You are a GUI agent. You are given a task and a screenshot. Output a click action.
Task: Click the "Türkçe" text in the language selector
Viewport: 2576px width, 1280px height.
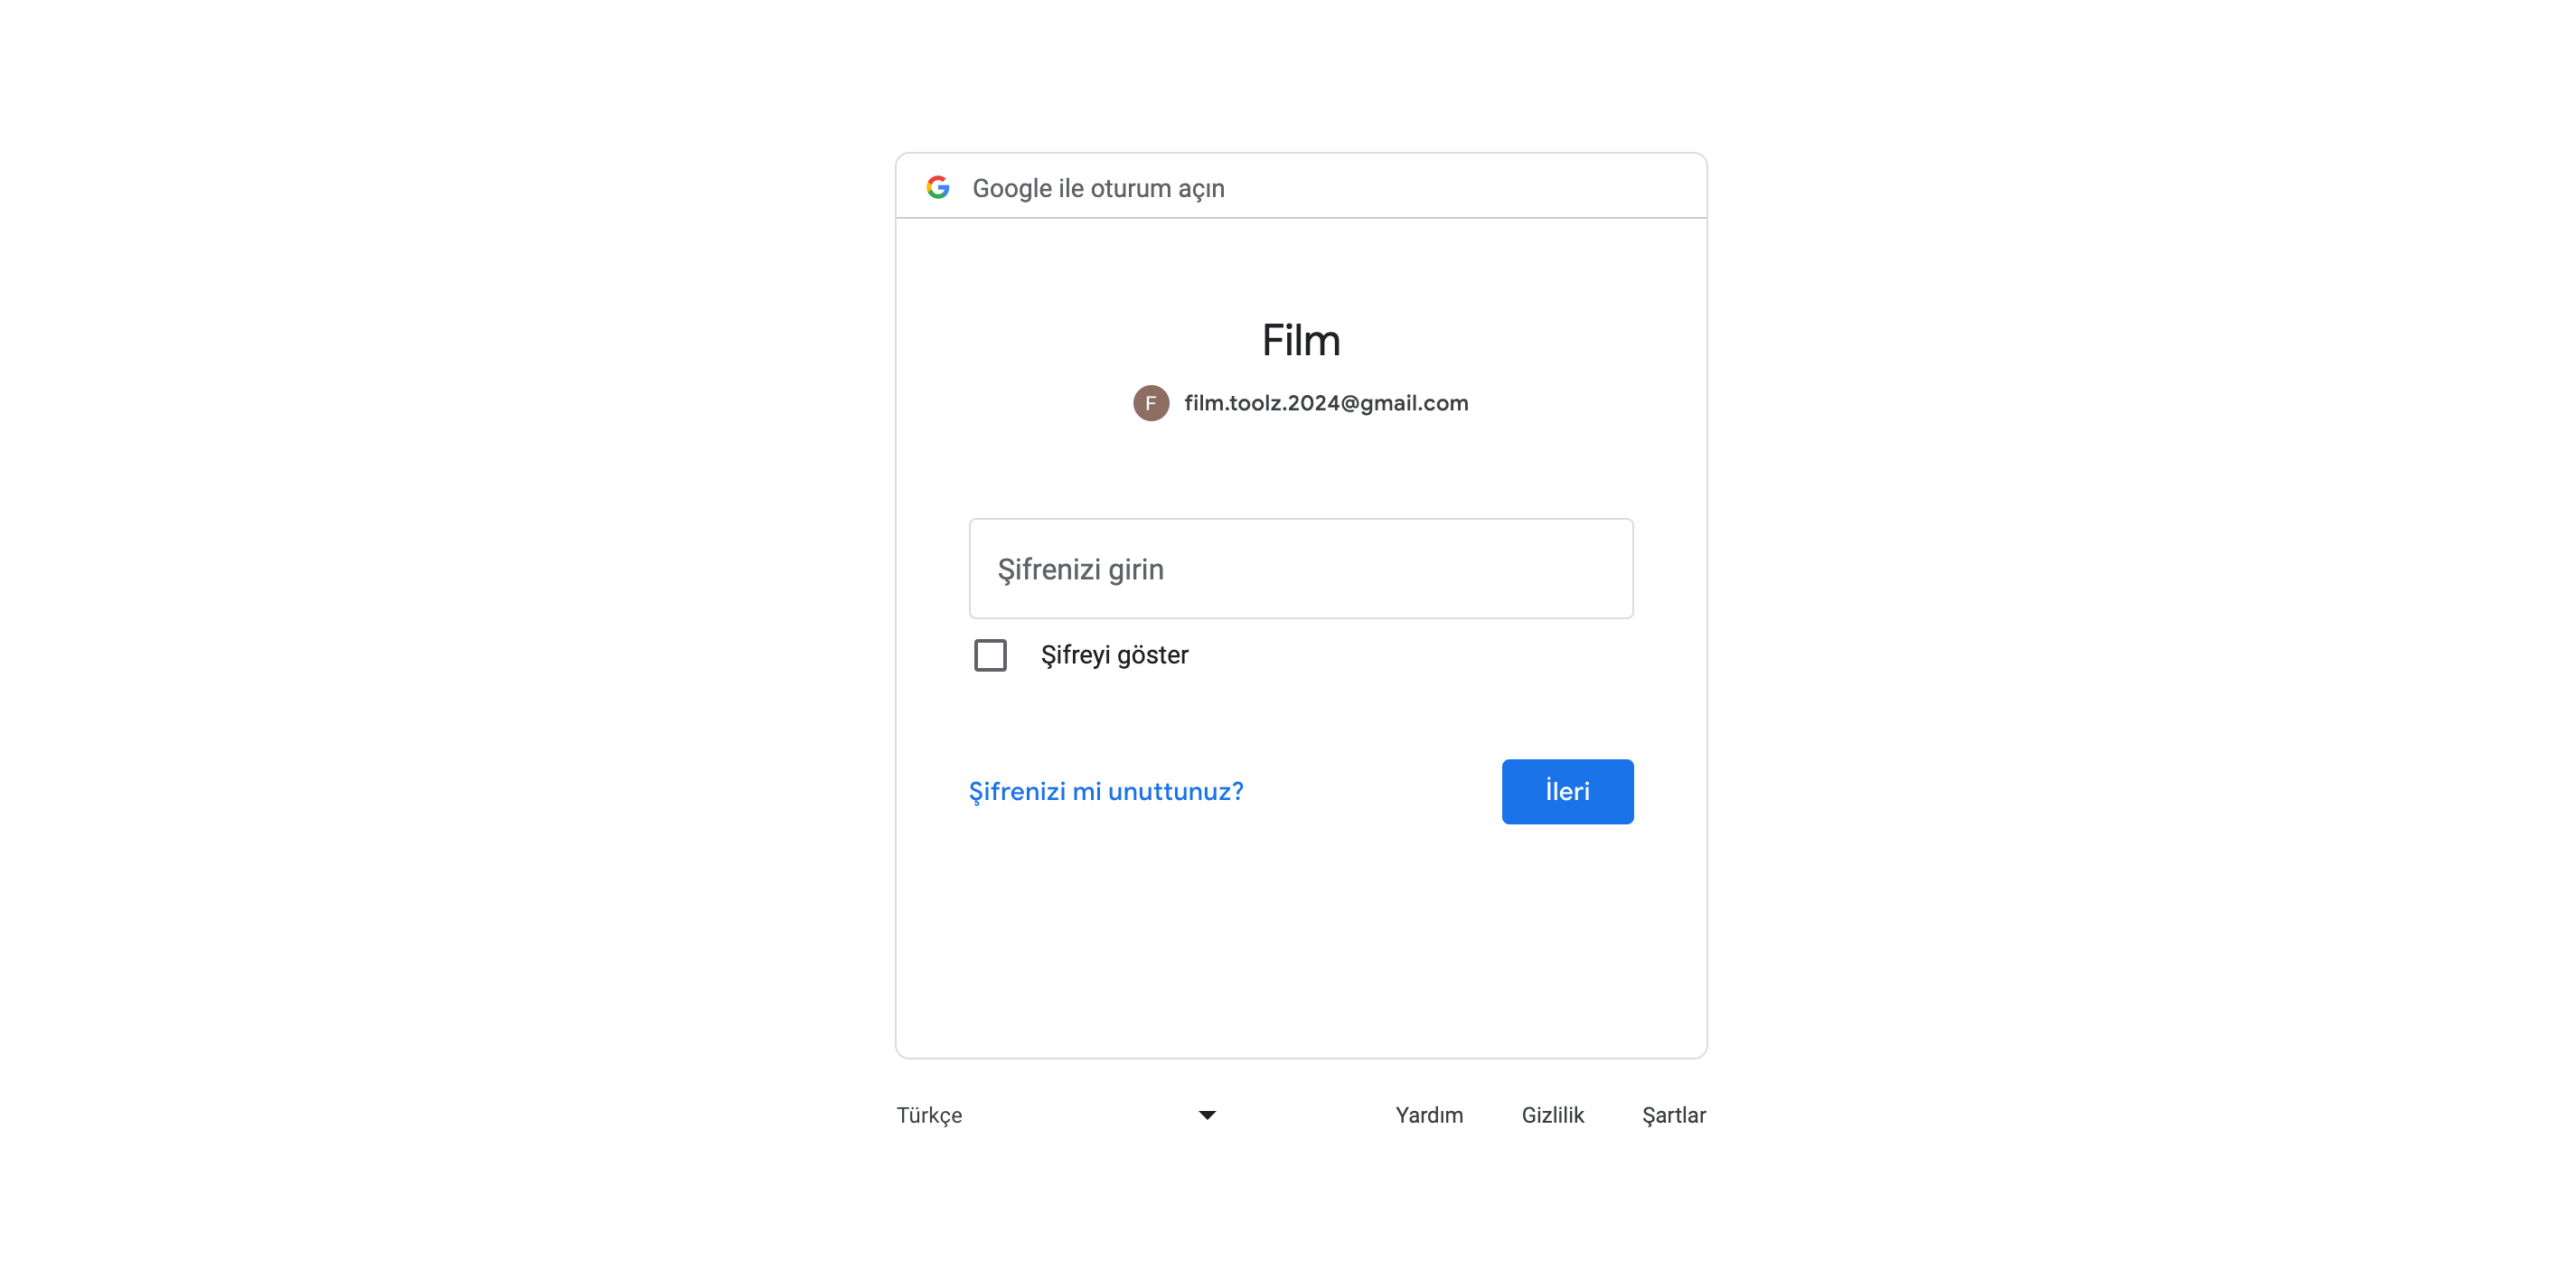(929, 1115)
